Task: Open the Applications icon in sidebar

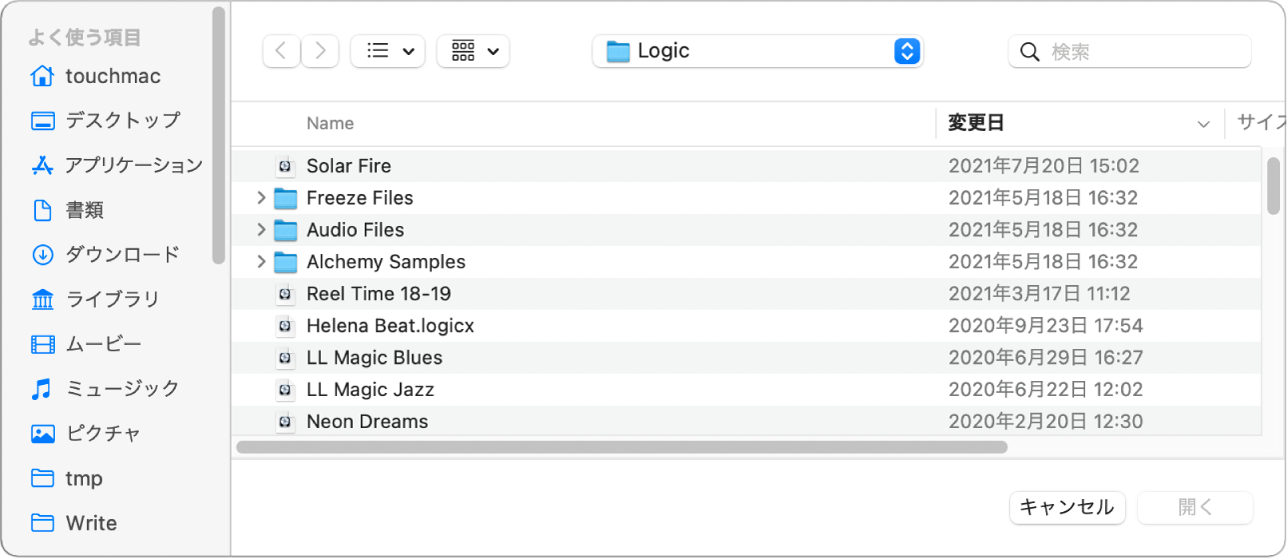Action: click(x=42, y=165)
